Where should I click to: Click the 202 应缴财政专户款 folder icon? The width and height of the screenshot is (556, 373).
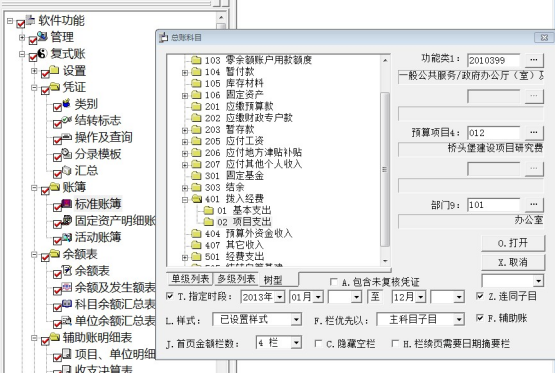196,118
